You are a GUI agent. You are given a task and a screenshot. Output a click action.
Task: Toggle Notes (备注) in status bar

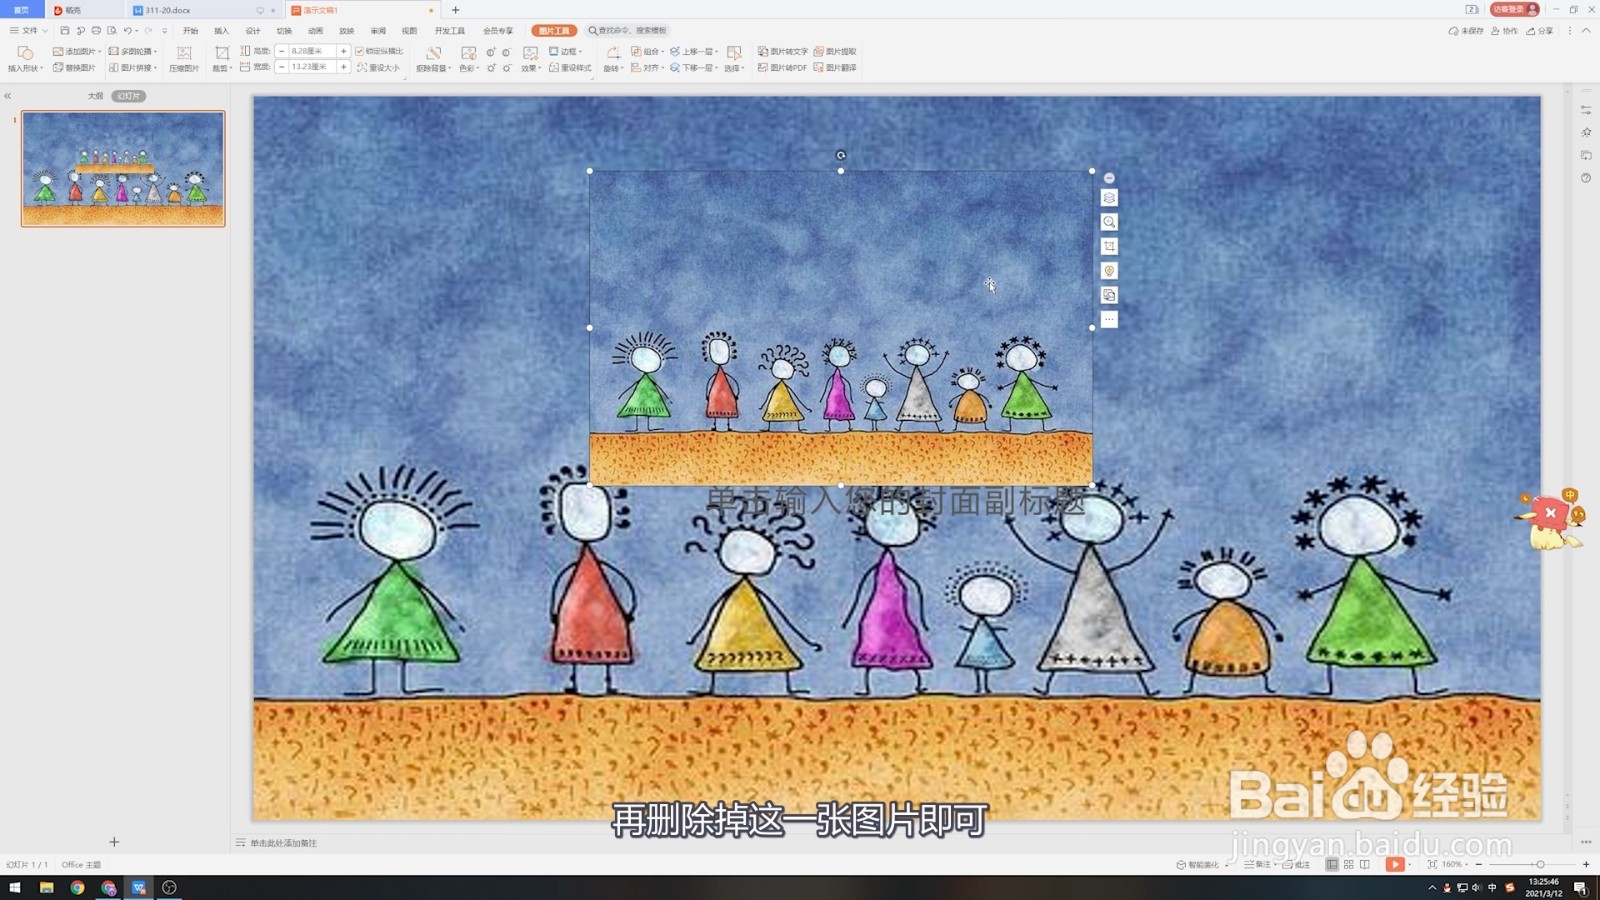coord(1258,864)
